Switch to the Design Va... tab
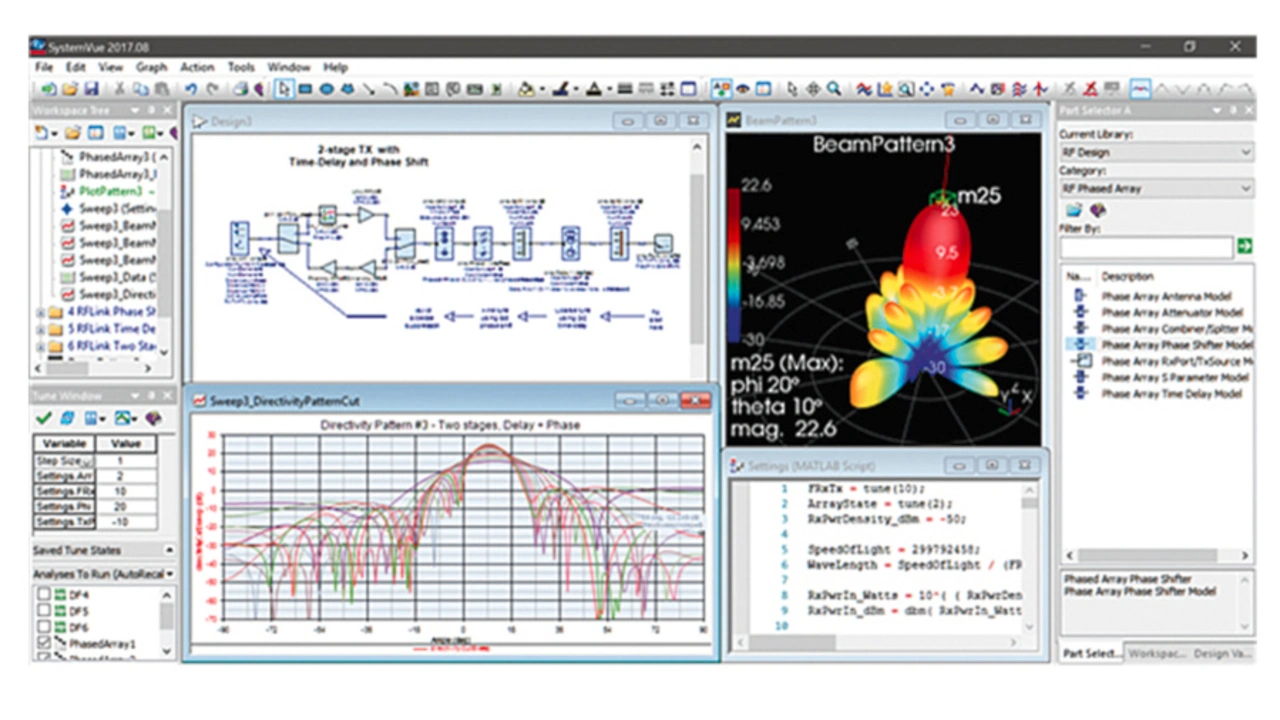1280x720 pixels. [1222, 653]
